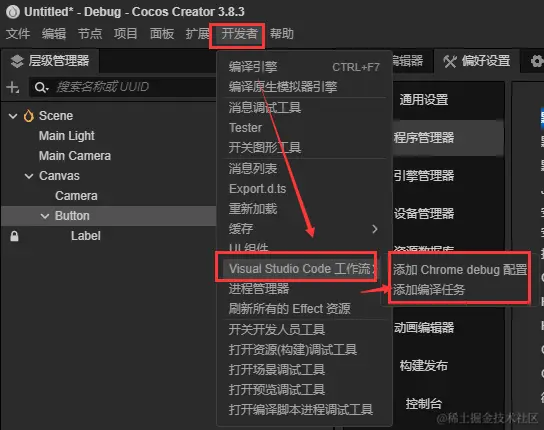
Task: Expand the 缓存 submenu arrow
Action: 375,229
